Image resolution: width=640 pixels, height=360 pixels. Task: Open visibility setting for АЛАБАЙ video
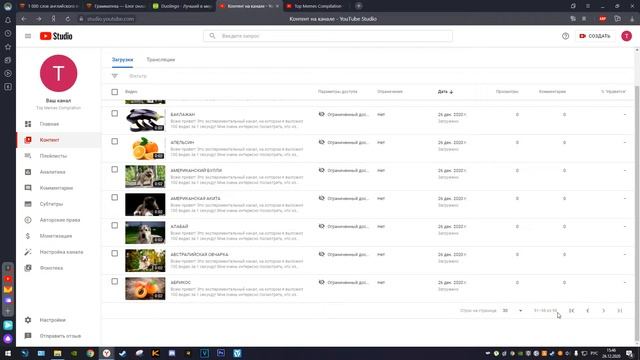[x=343, y=227]
